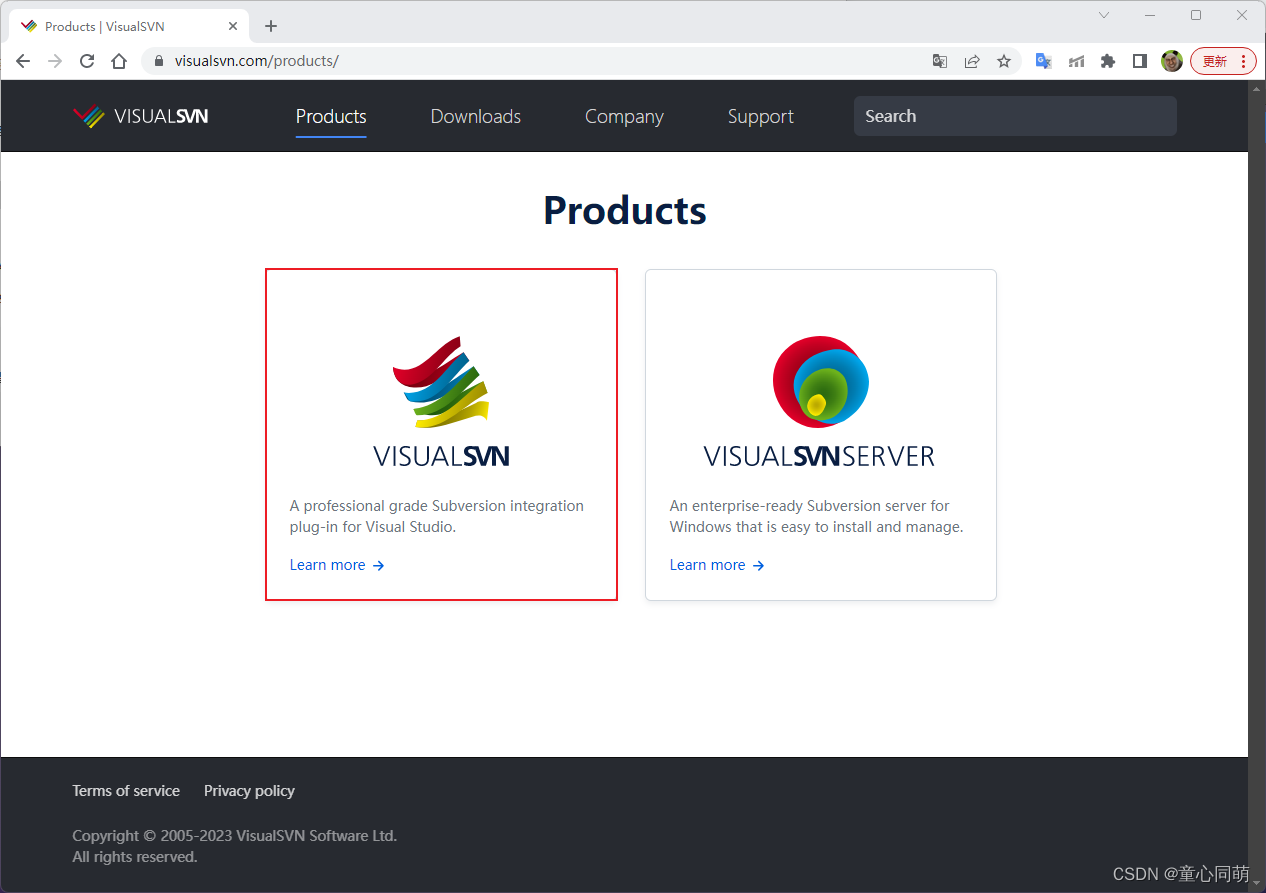Close the Products | VisualSVN tab
1266x893 pixels.
[233, 26]
